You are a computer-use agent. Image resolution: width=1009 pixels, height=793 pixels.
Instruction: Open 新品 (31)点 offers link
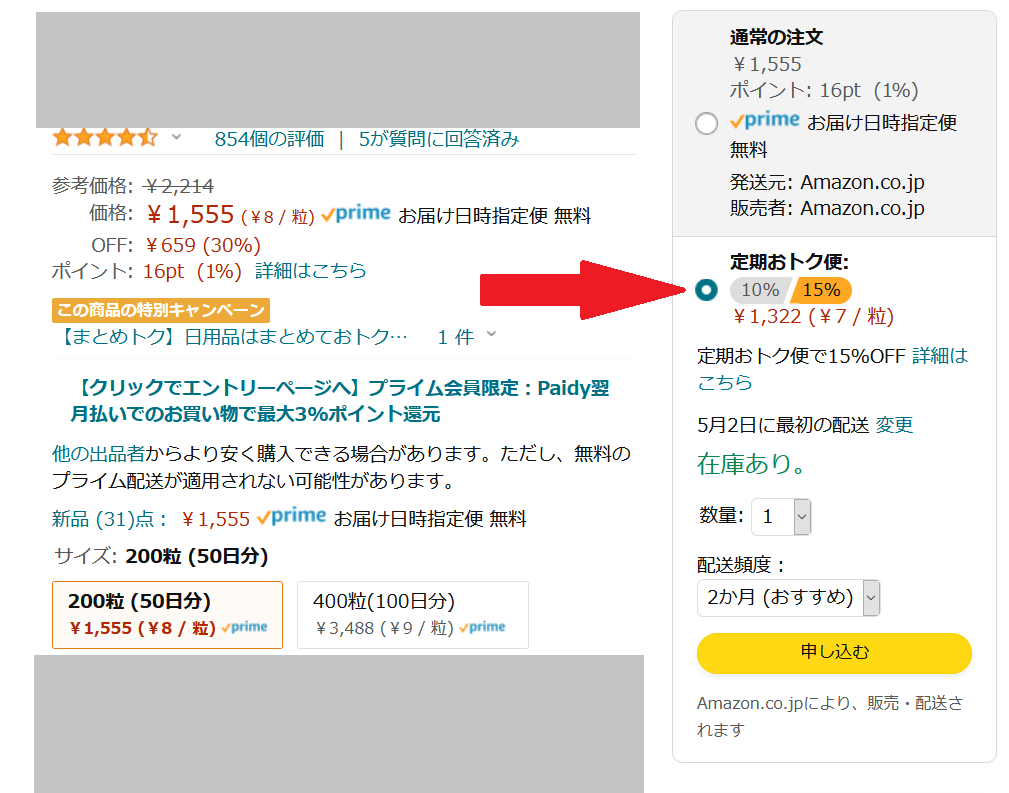pos(109,519)
